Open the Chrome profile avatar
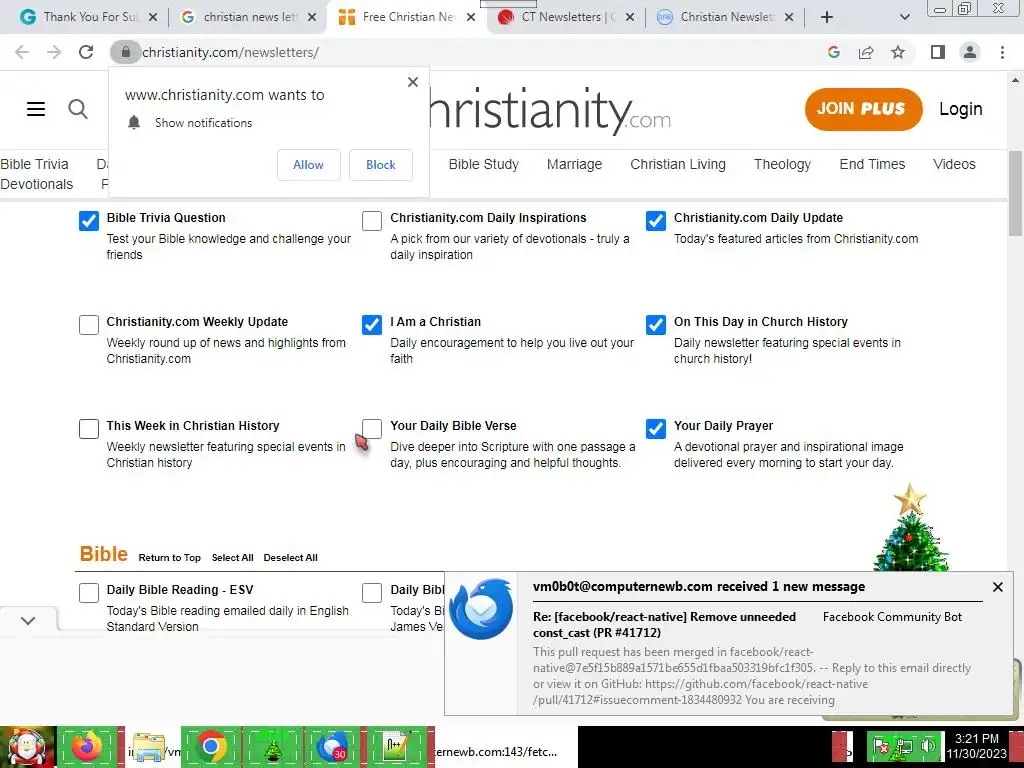 point(970,52)
